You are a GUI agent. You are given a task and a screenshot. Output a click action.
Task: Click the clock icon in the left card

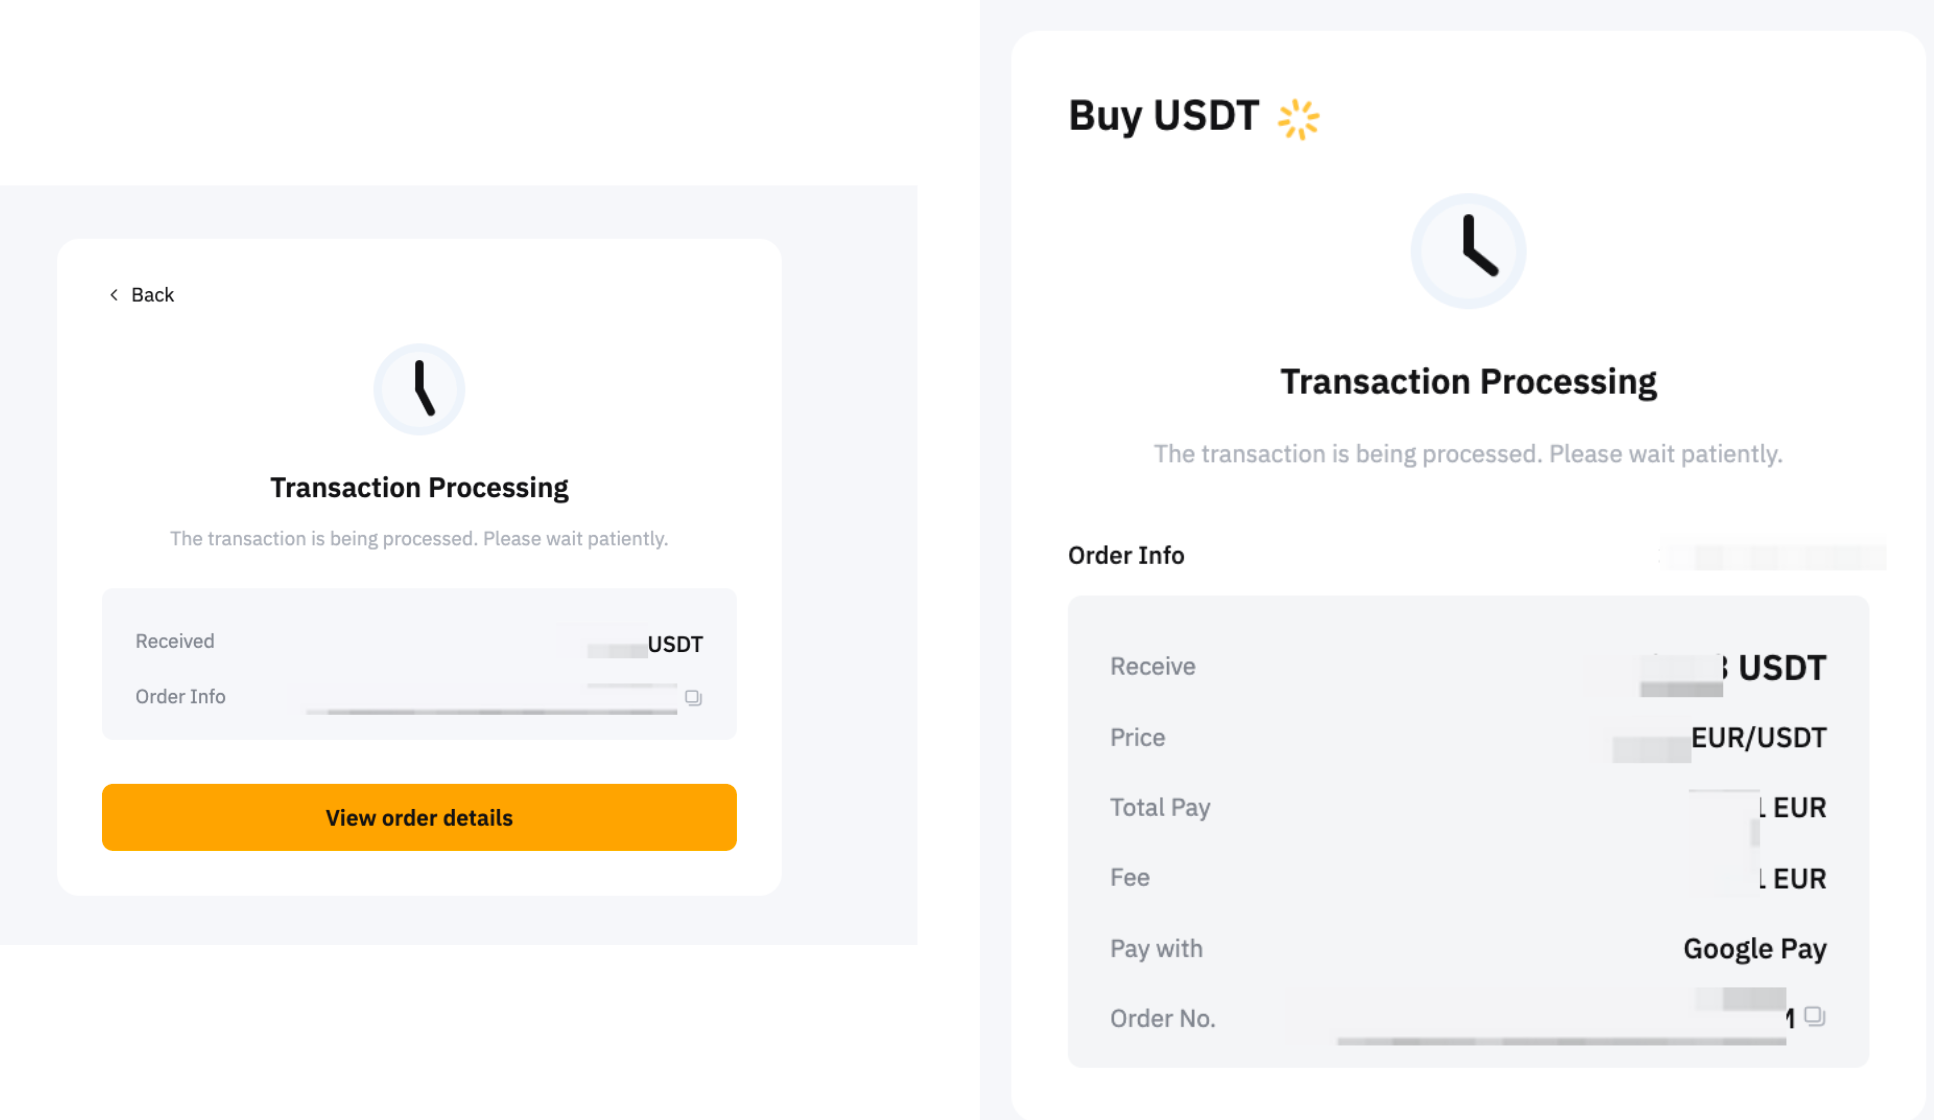[x=419, y=389]
